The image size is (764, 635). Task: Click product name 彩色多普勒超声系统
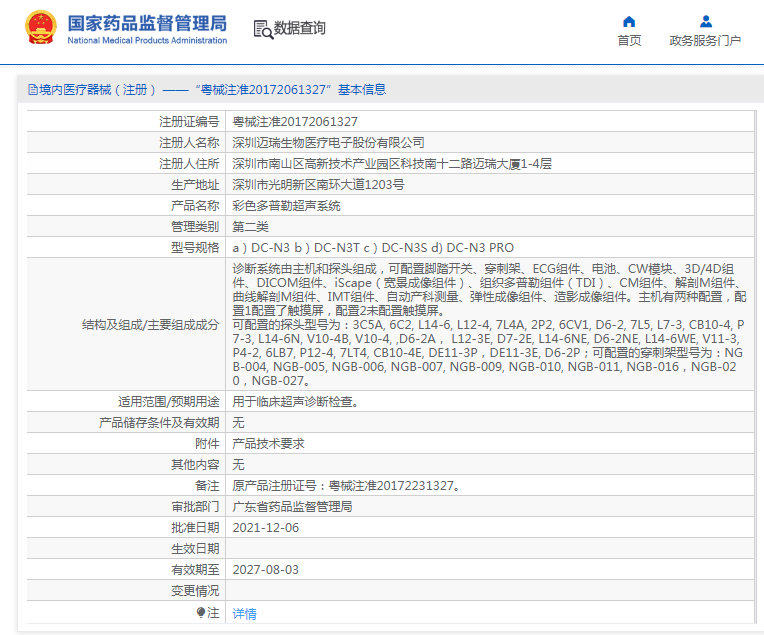(286, 205)
